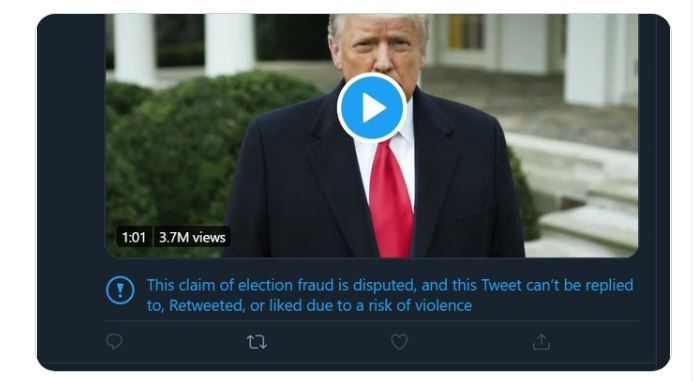Click the reply speech bubble icon

tap(114, 342)
